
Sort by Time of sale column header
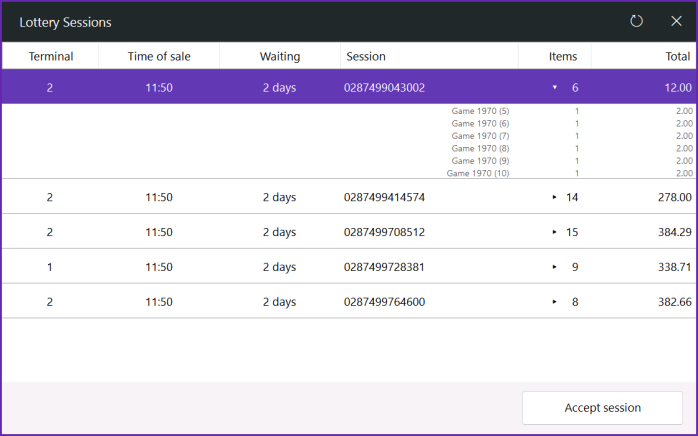[159, 56]
